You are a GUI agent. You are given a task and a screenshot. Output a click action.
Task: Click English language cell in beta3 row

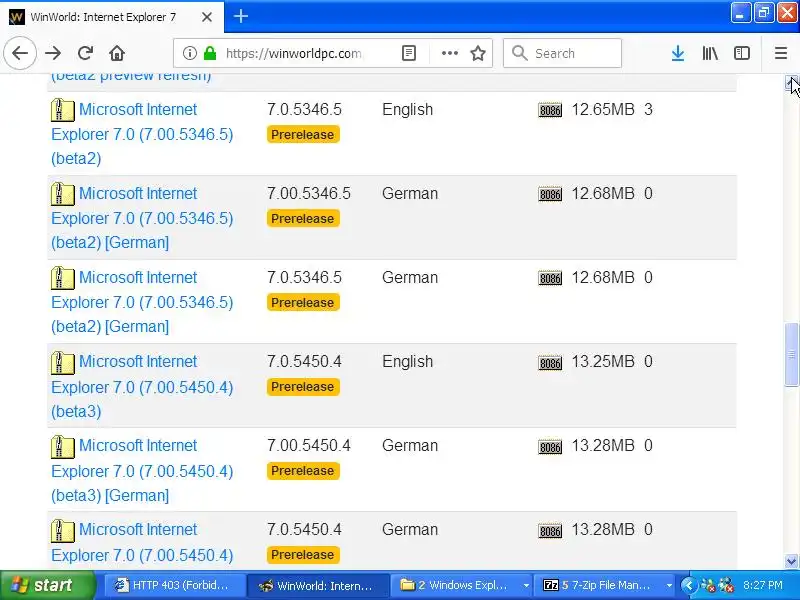coord(408,361)
